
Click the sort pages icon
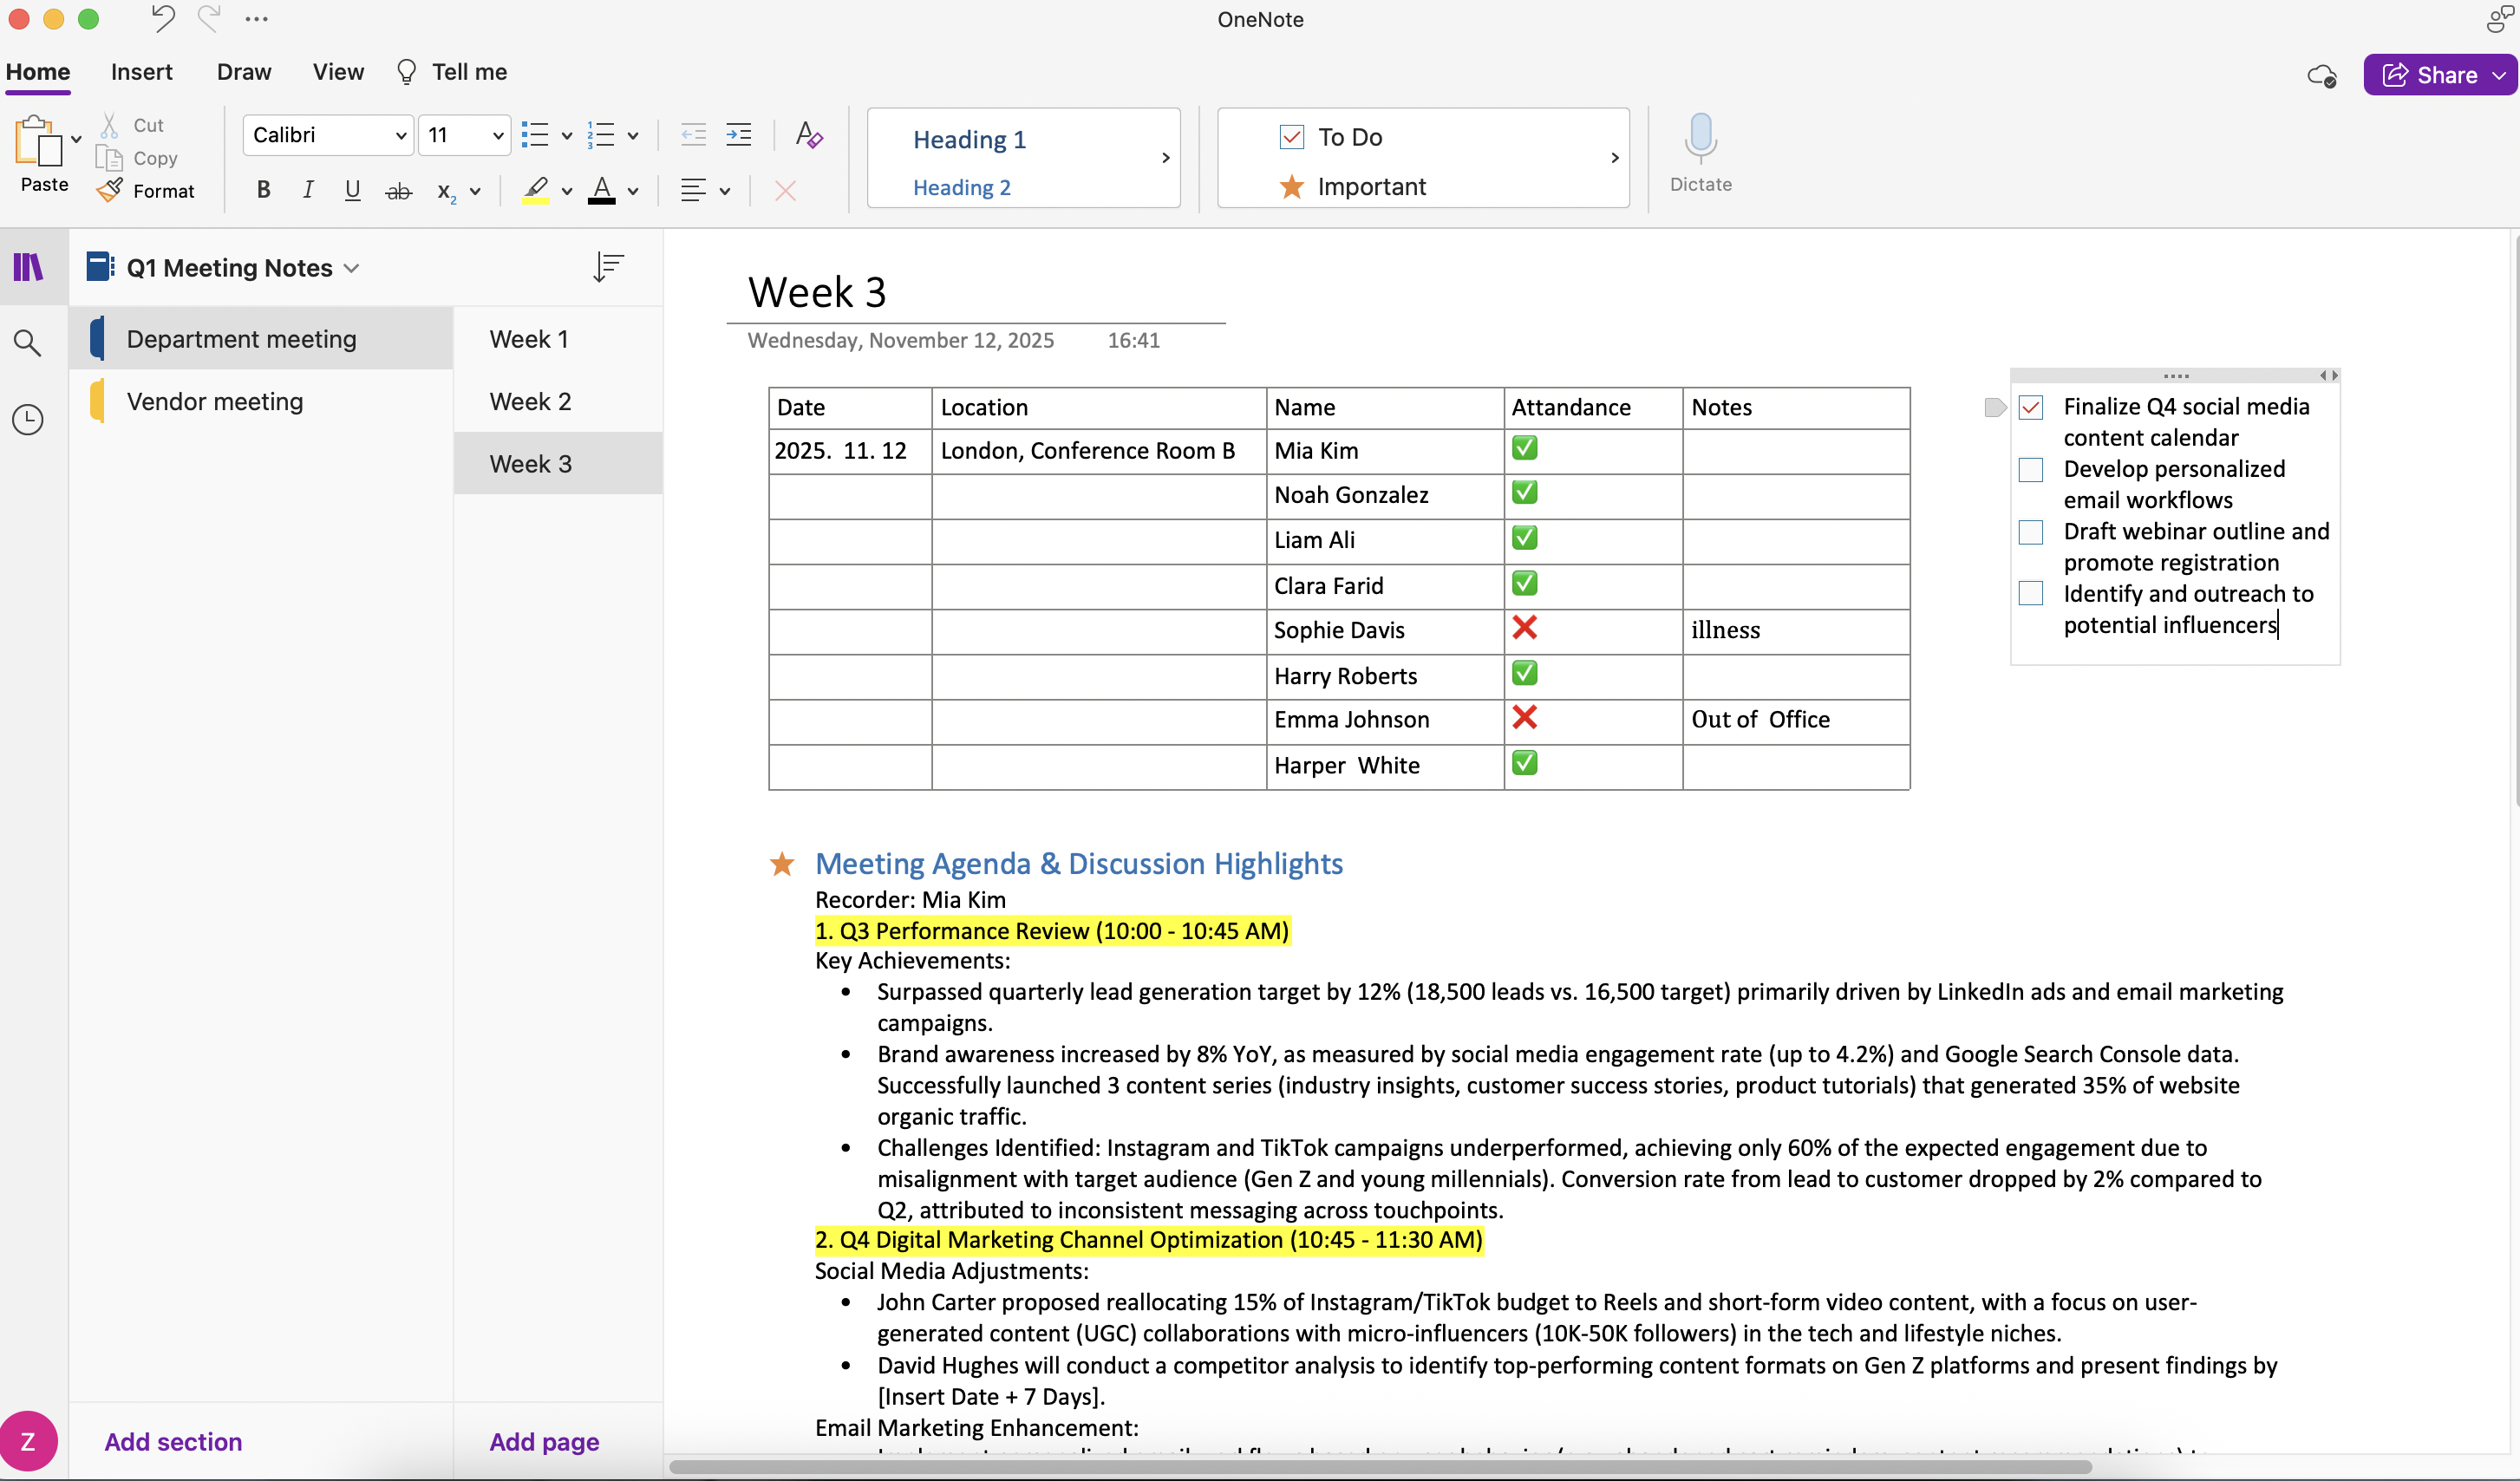point(607,267)
